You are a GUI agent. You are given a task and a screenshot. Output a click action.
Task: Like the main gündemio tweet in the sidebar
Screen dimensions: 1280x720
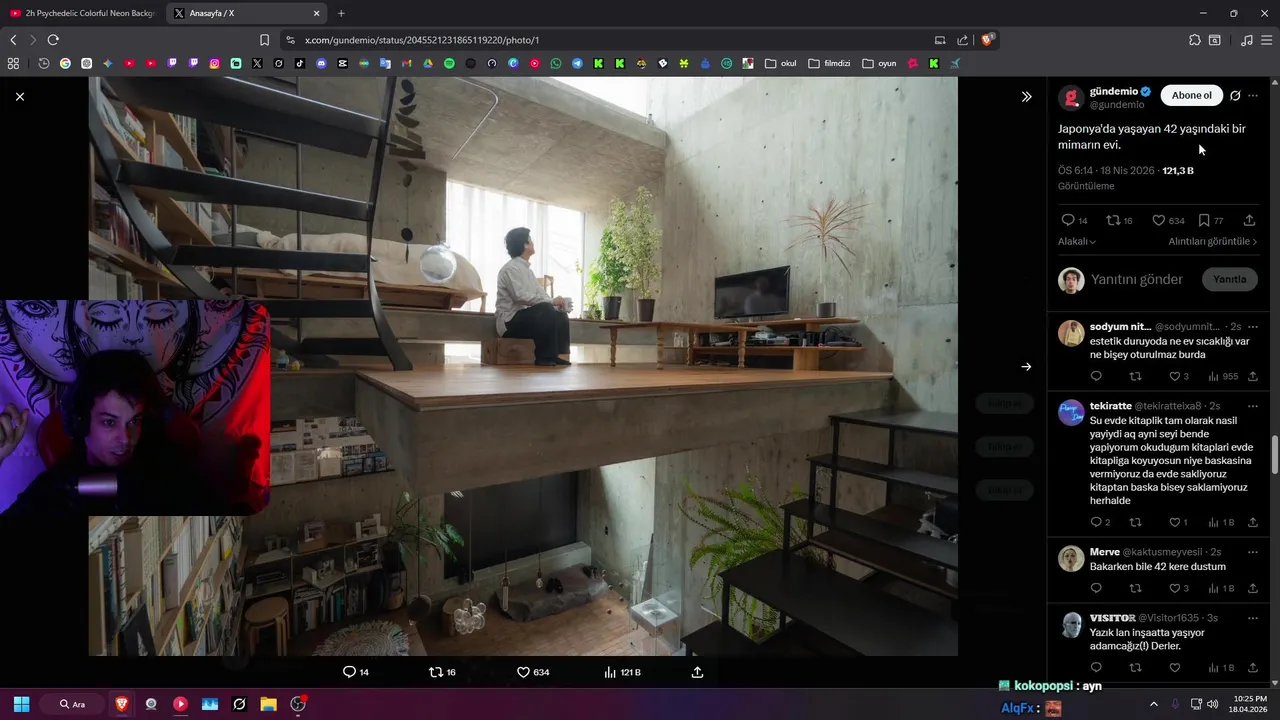click(1158, 220)
